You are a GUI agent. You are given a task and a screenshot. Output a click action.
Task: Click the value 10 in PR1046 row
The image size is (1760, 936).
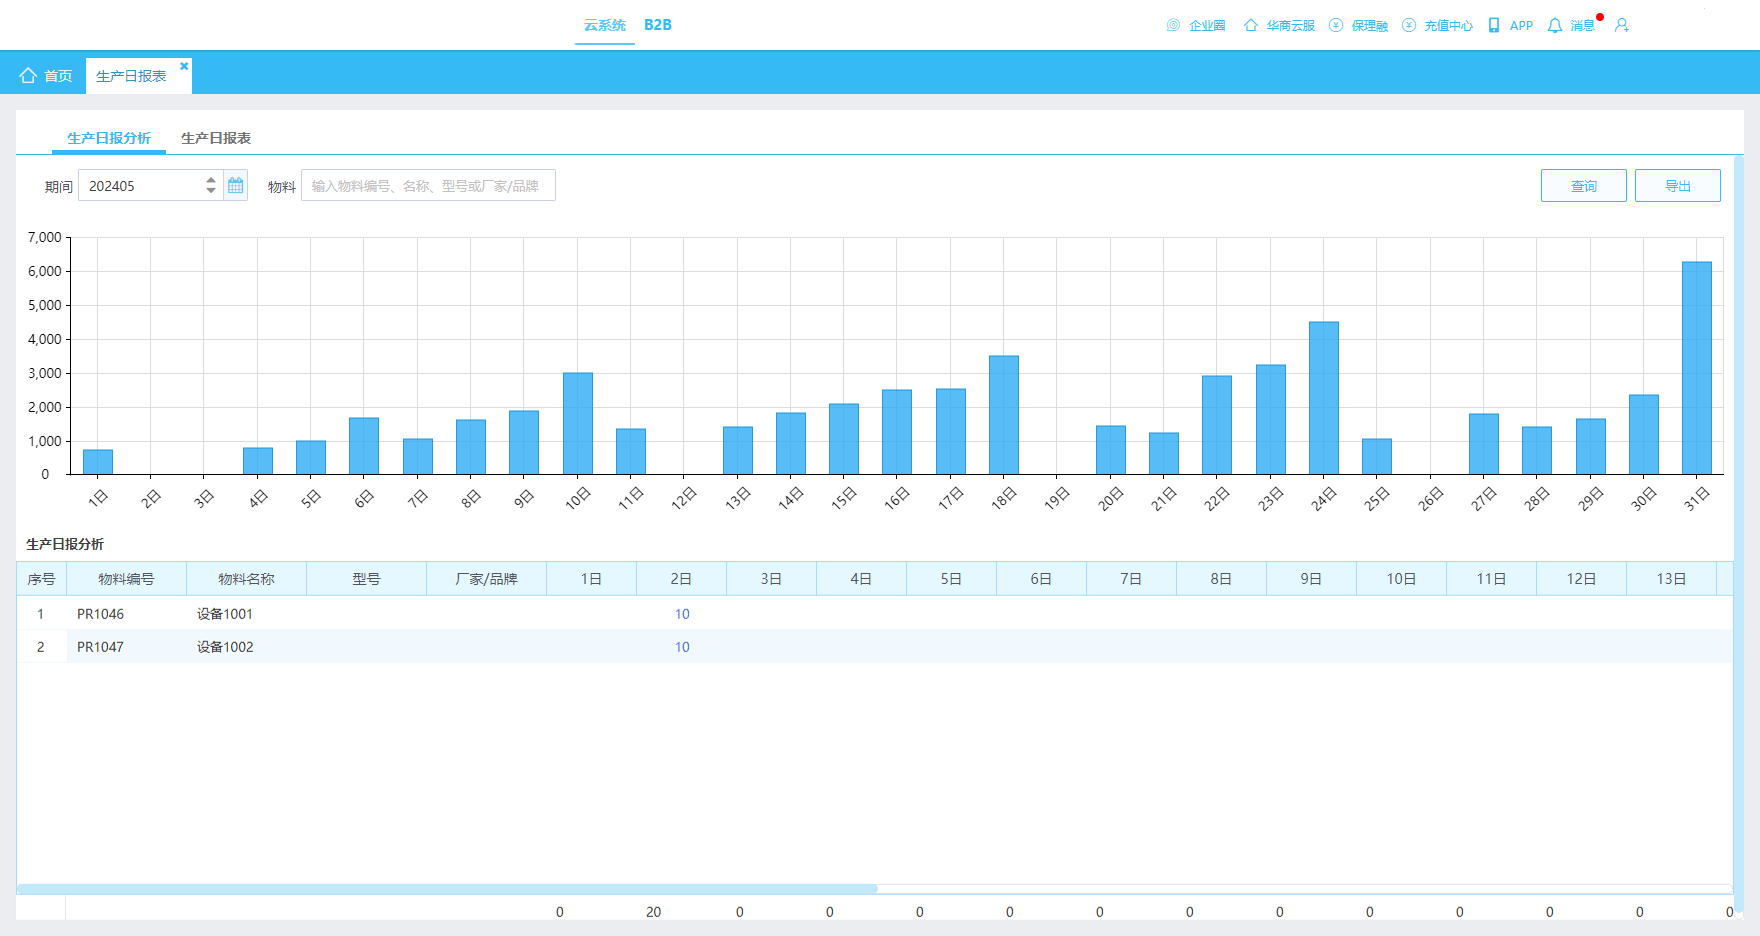pyautogui.click(x=682, y=614)
